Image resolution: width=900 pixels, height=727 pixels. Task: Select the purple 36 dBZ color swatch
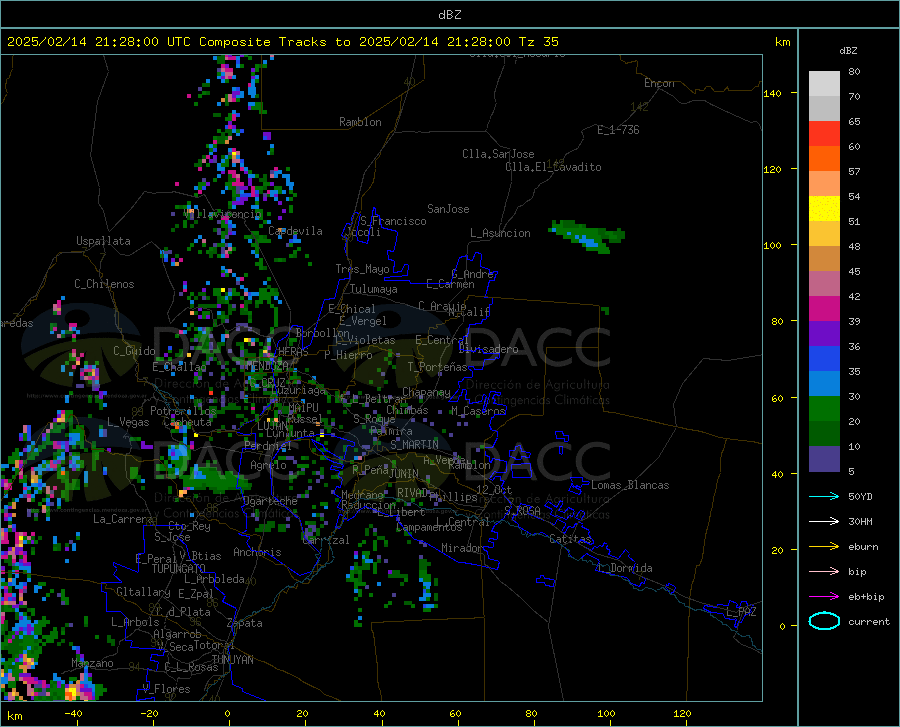tap(824, 333)
